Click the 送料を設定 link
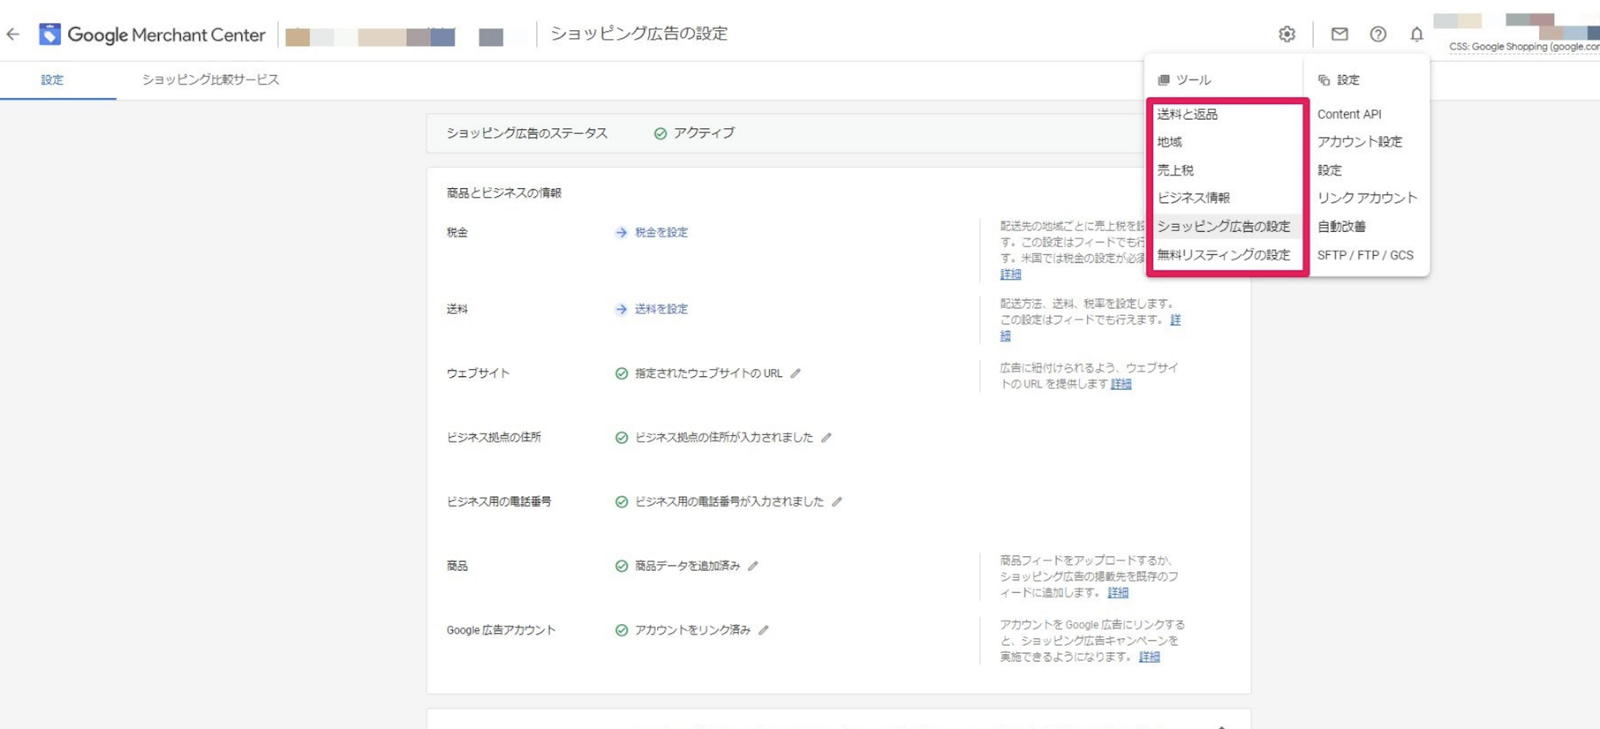This screenshot has height=729, width=1600. coord(660,309)
